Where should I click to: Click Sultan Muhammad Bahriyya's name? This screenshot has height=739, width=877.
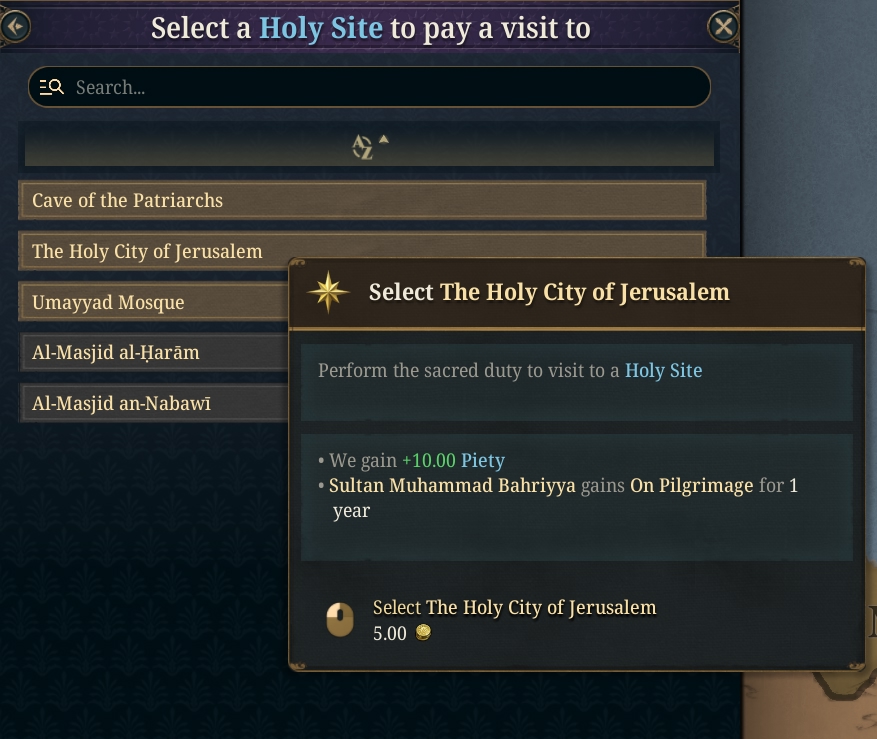coord(452,486)
